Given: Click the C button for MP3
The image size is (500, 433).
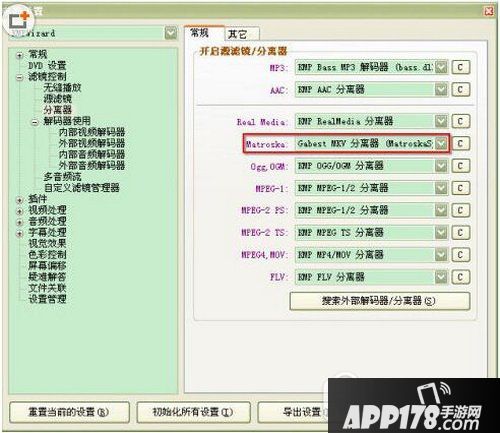Looking at the screenshot, I should (x=461, y=67).
